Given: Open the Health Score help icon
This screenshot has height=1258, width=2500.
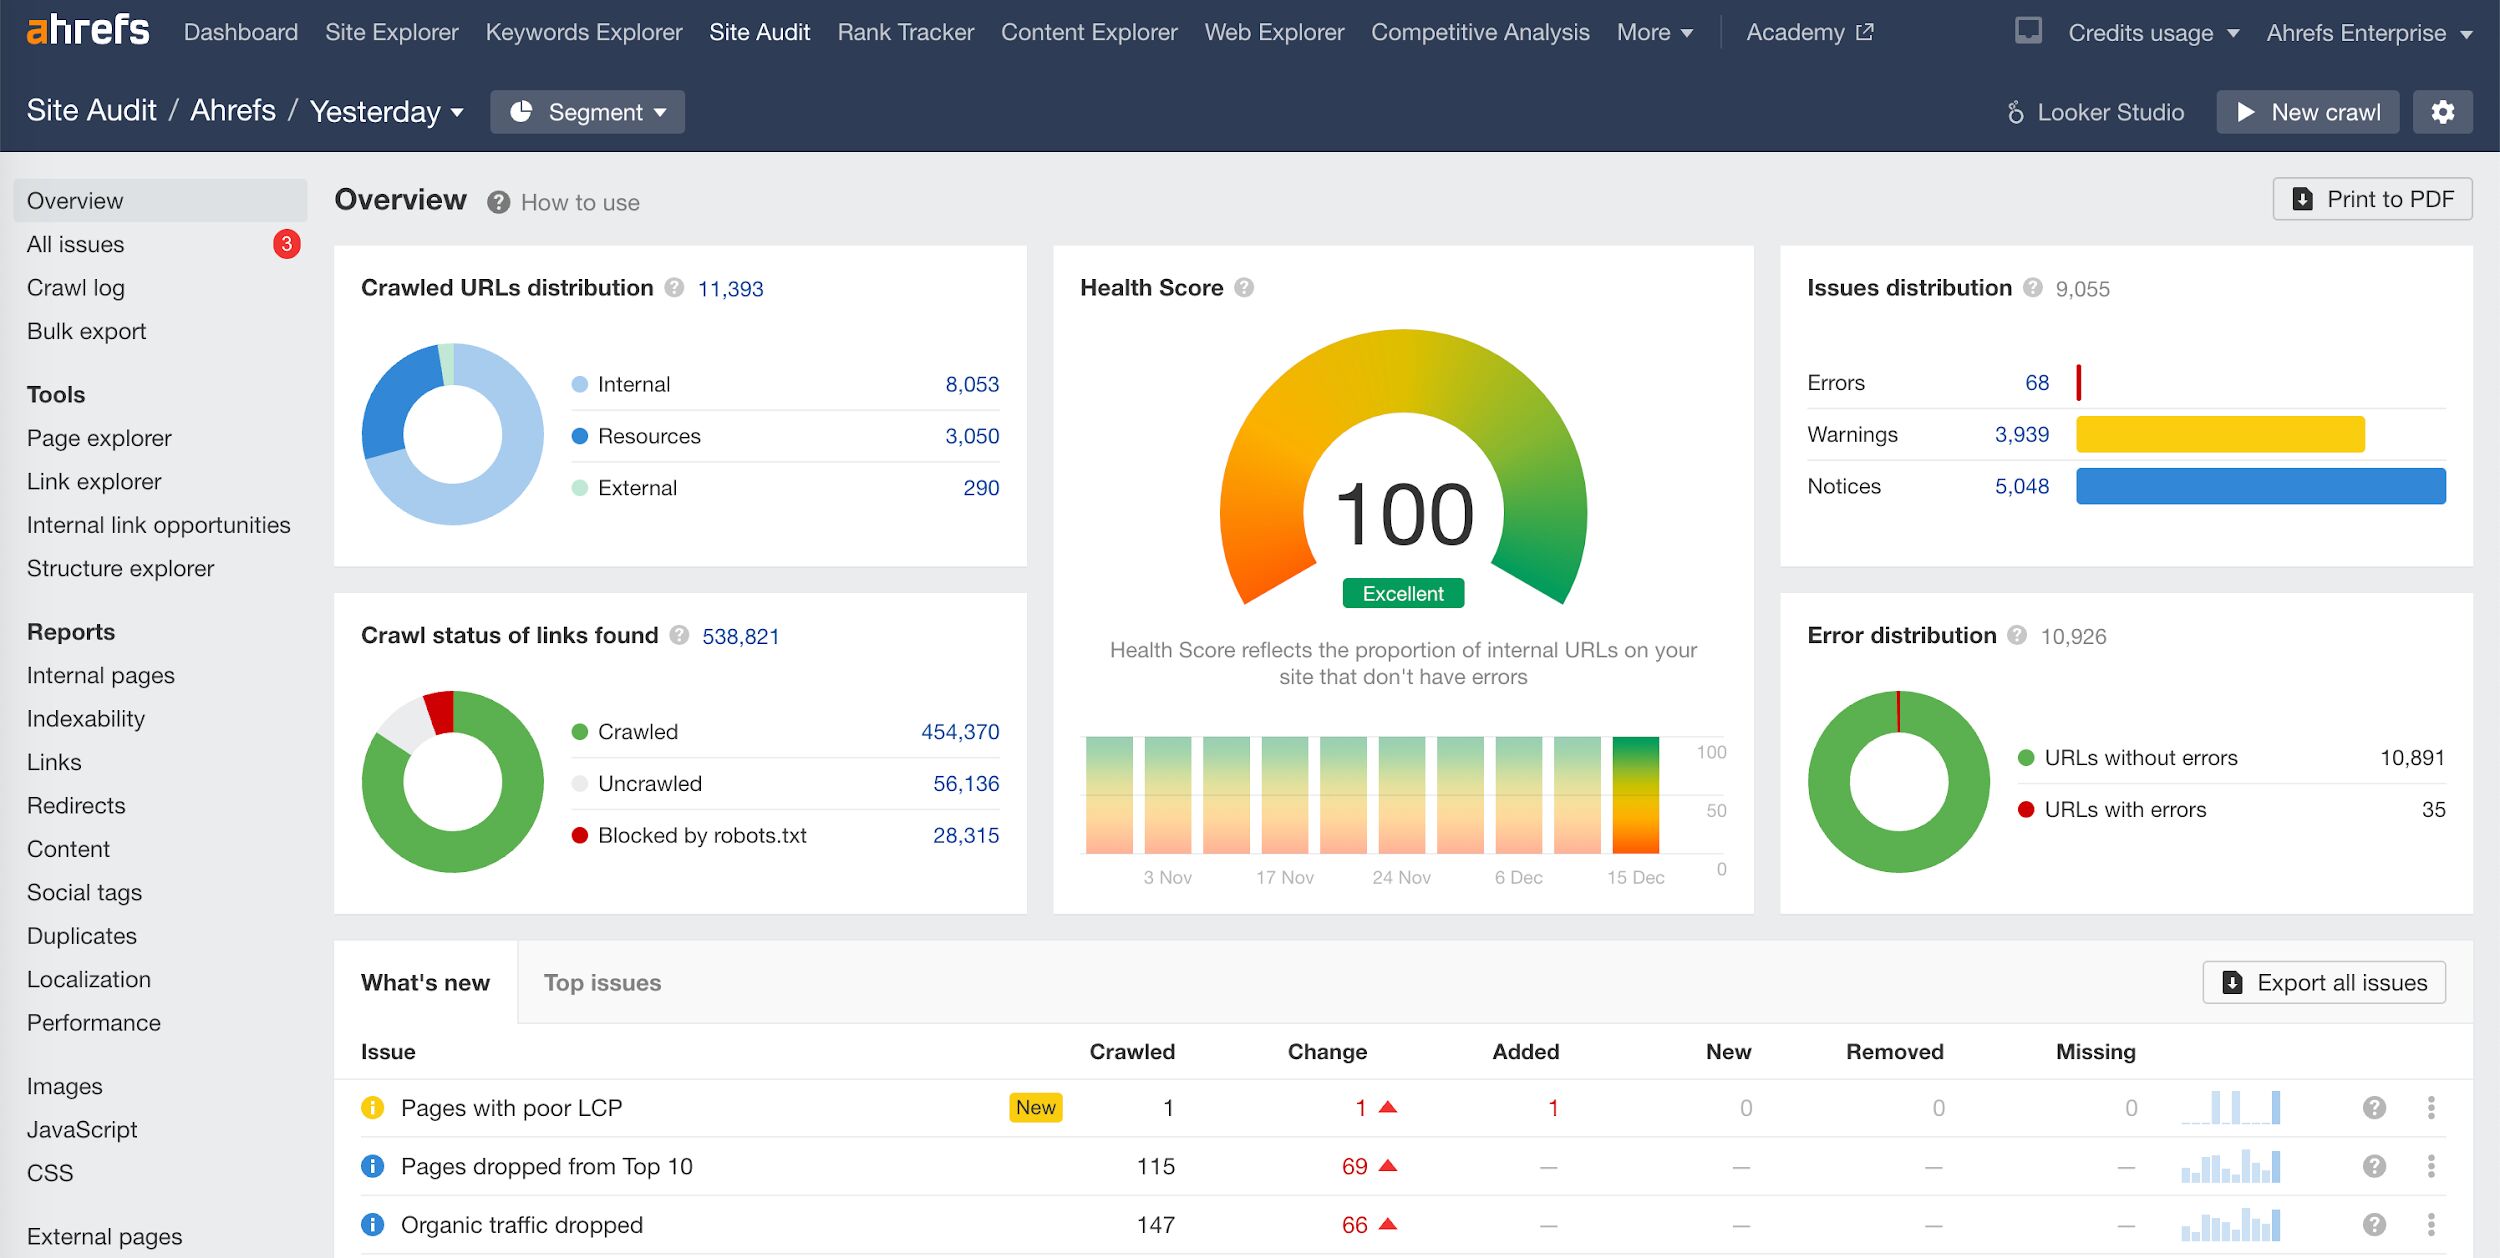Looking at the screenshot, I should 1245,287.
